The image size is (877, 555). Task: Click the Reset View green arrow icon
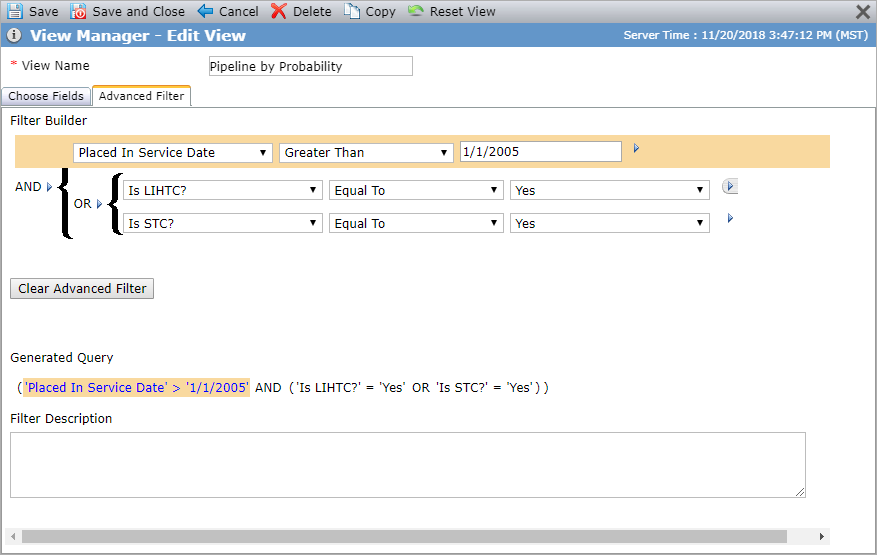tap(416, 11)
